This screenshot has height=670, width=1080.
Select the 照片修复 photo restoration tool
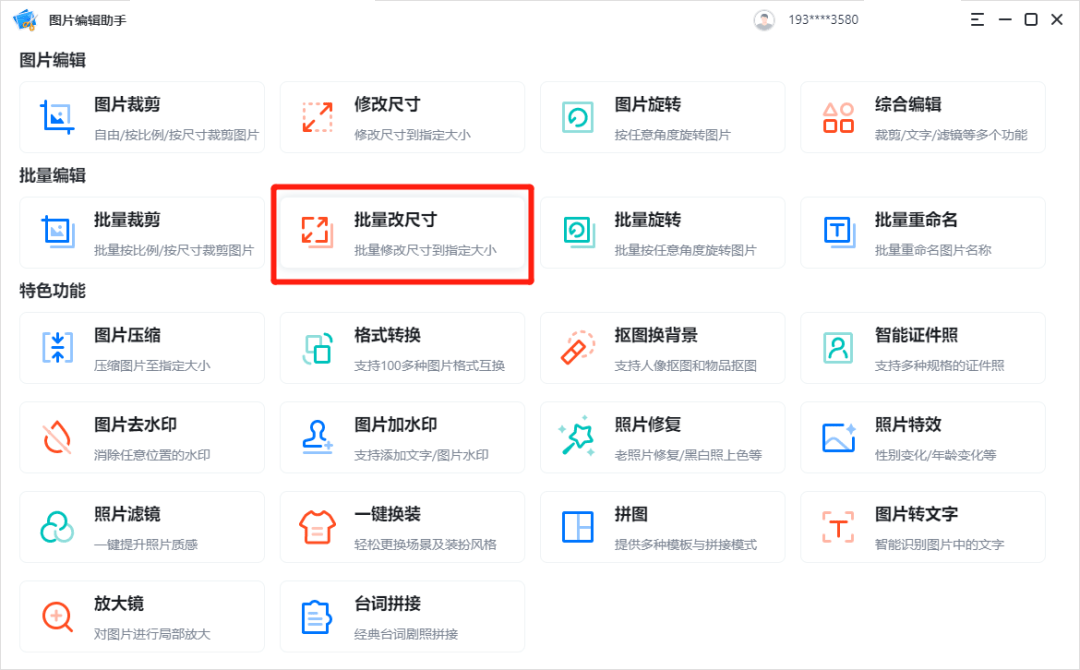click(662, 437)
